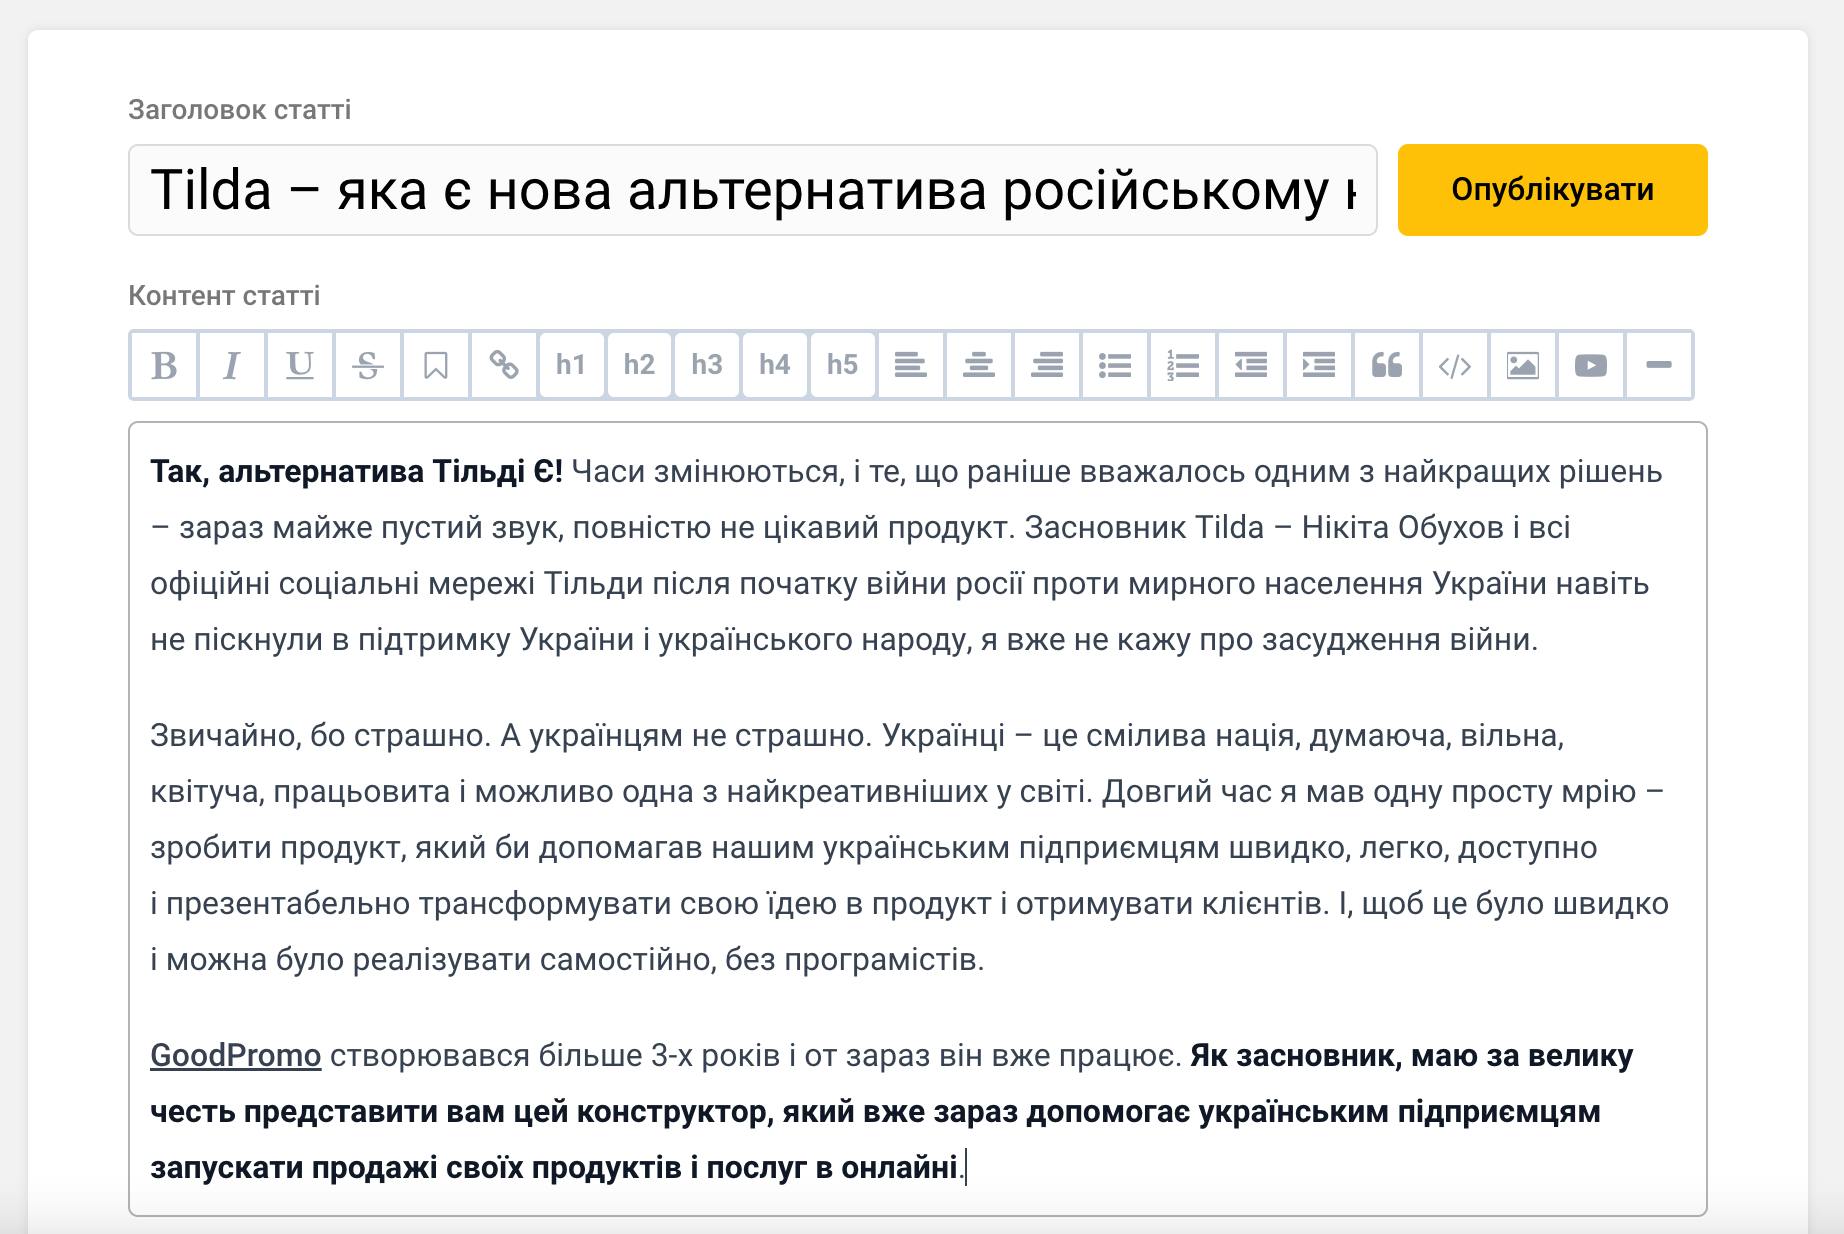Insert a numbered list
Viewport: 1844px width, 1234px height.
point(1183,365)
